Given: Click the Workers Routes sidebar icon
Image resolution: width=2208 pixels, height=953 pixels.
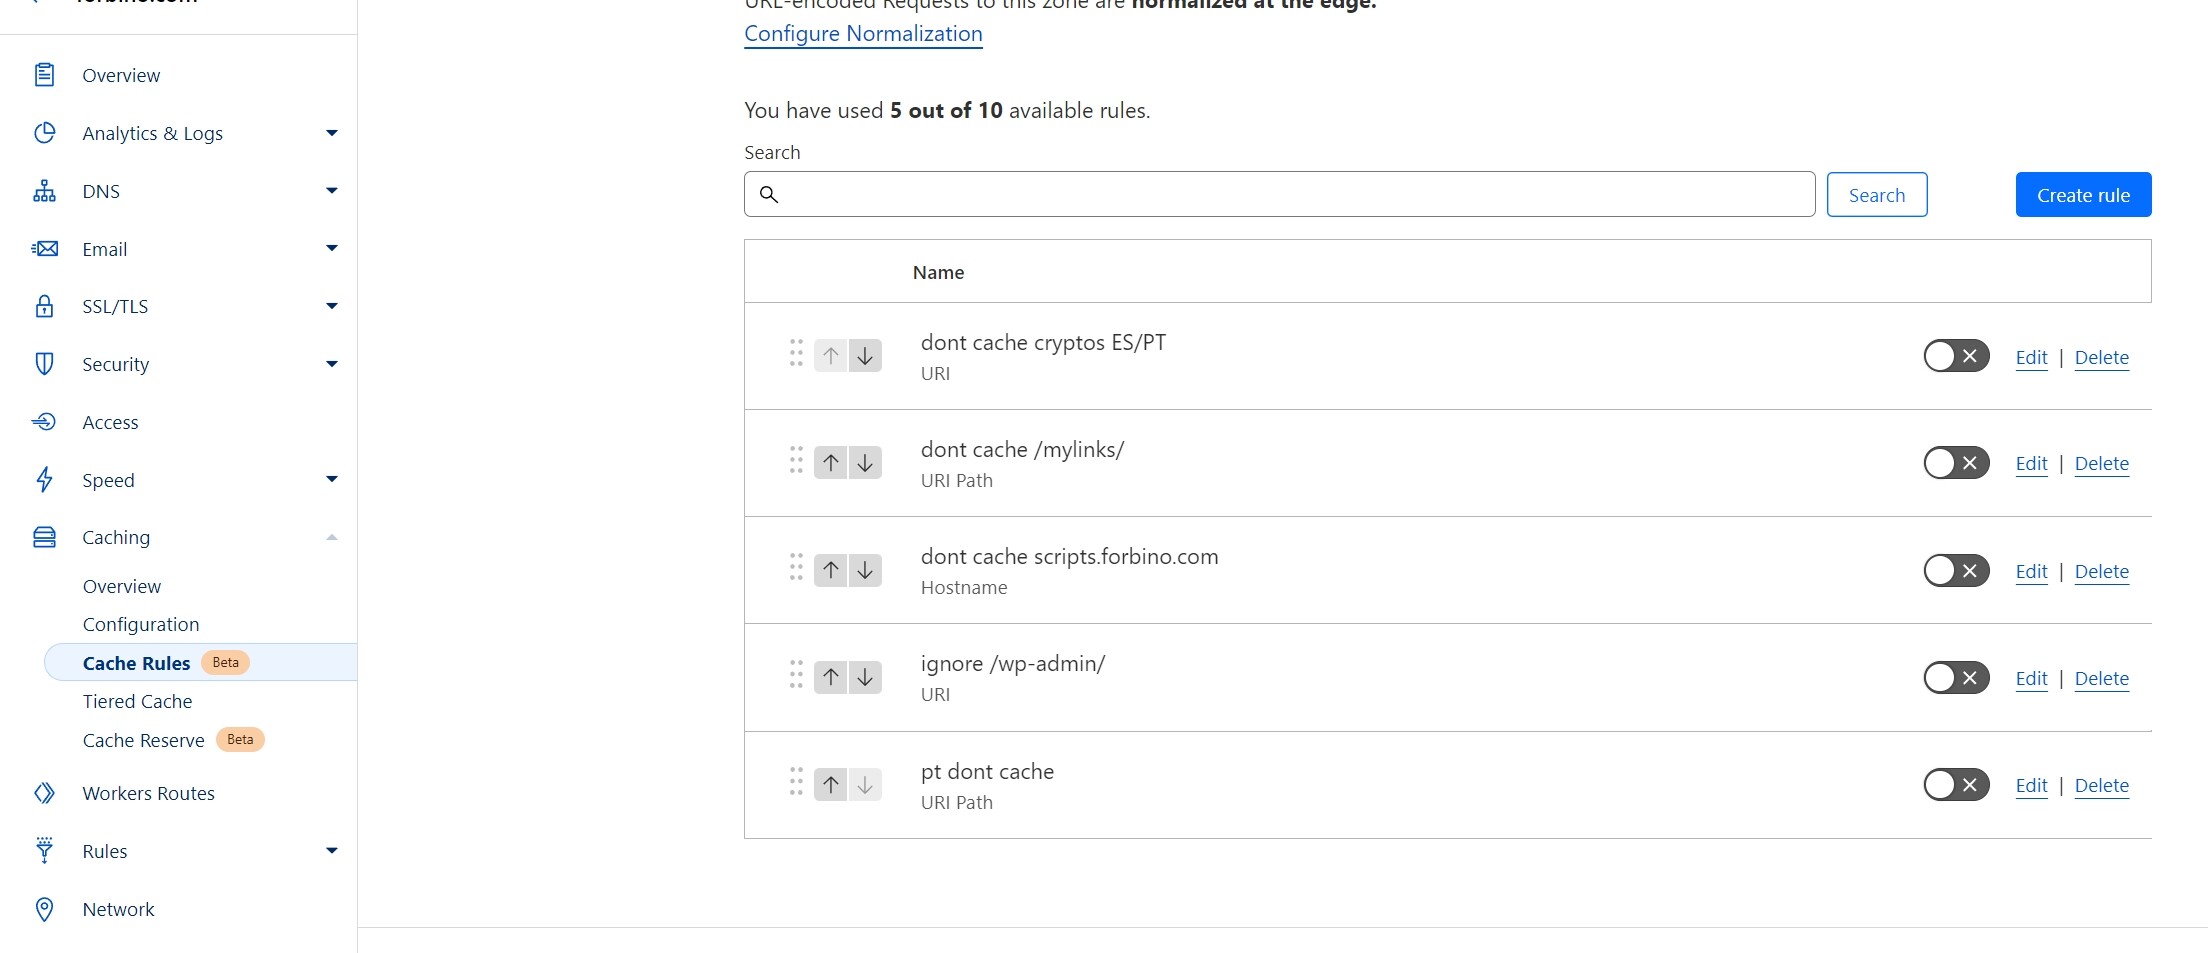Looking at the screenshot, I should pyautogui.click(x=44, y=793).
